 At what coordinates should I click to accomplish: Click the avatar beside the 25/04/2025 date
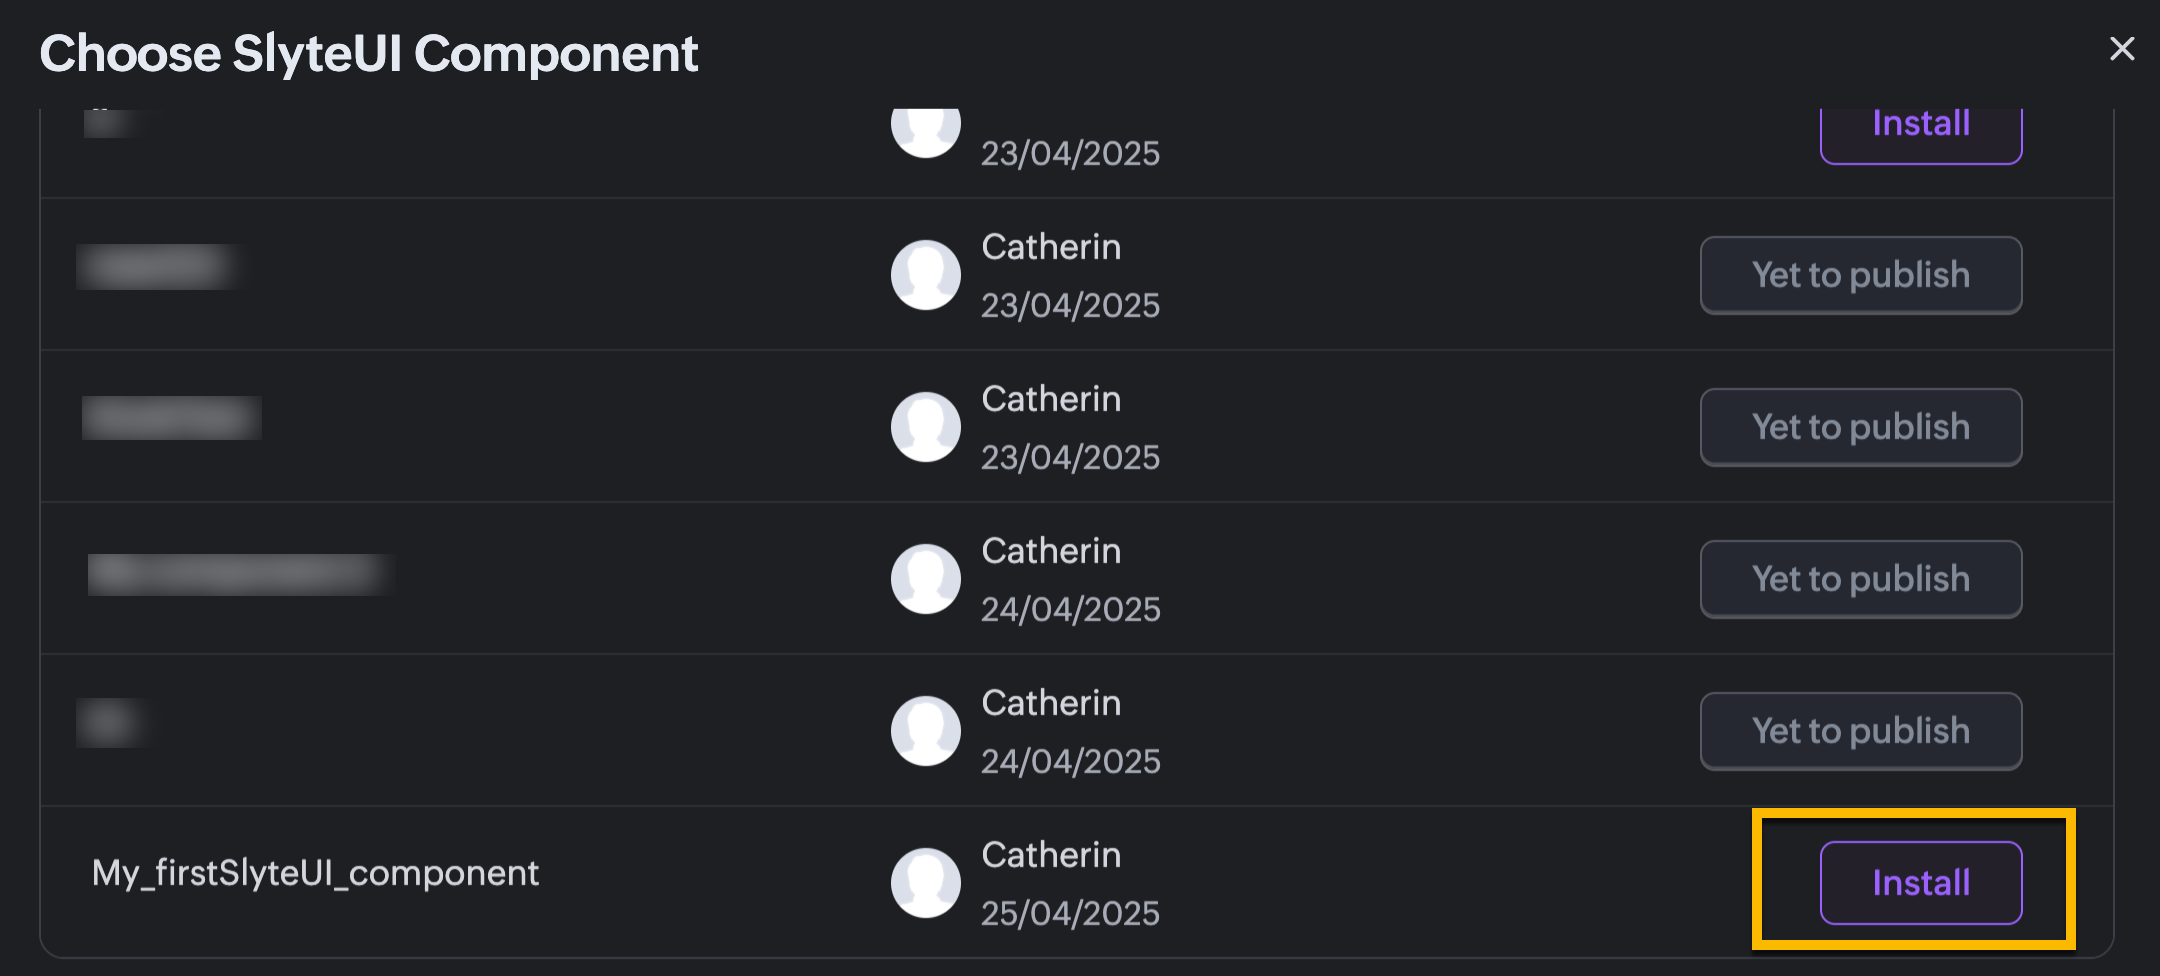coord(926,882)
